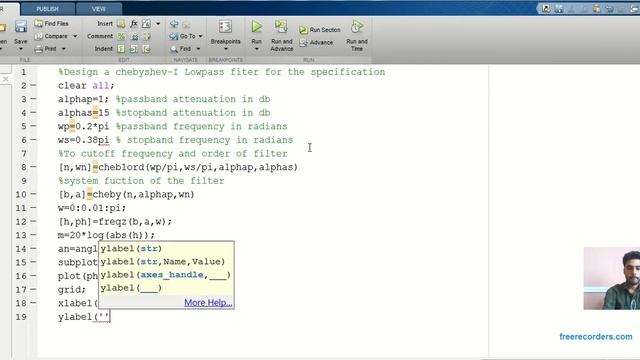The image size is (640, 360).
Task: Click Run and Advance icon
Action: (x=281, y=27)
